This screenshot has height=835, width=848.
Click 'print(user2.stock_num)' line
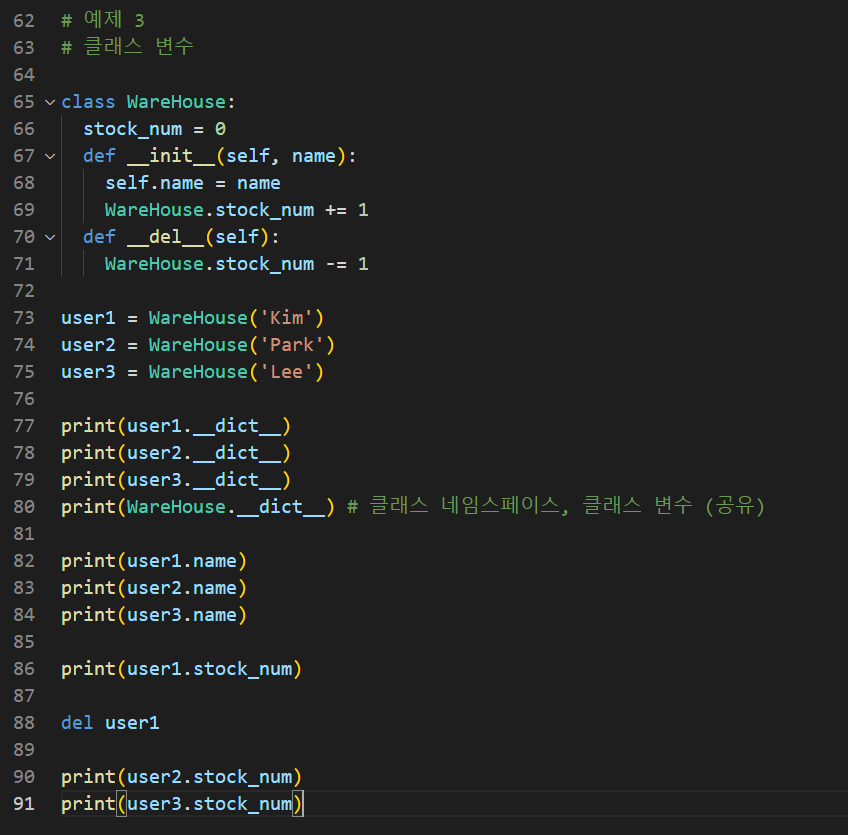[181, 778]
